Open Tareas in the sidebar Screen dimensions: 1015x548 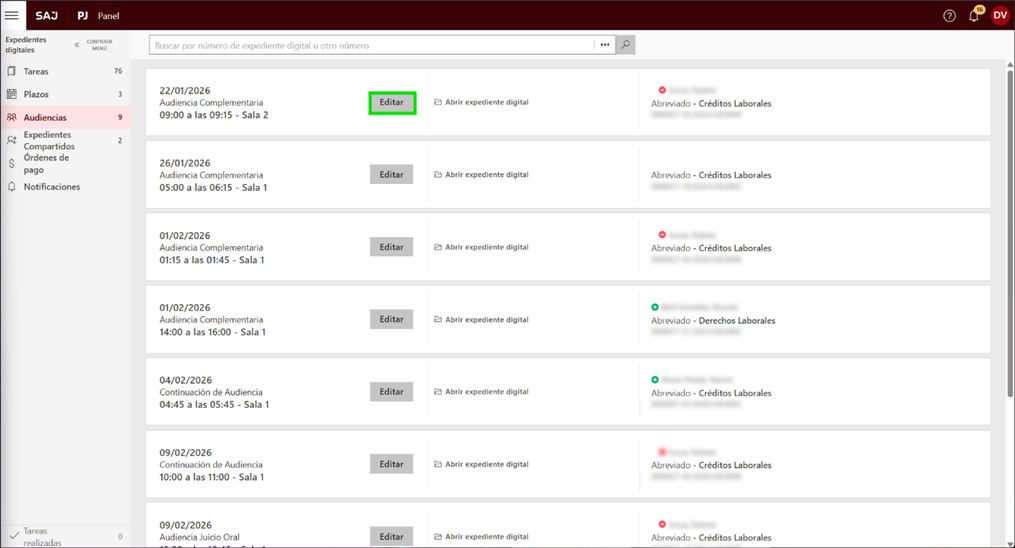[36, 72]
